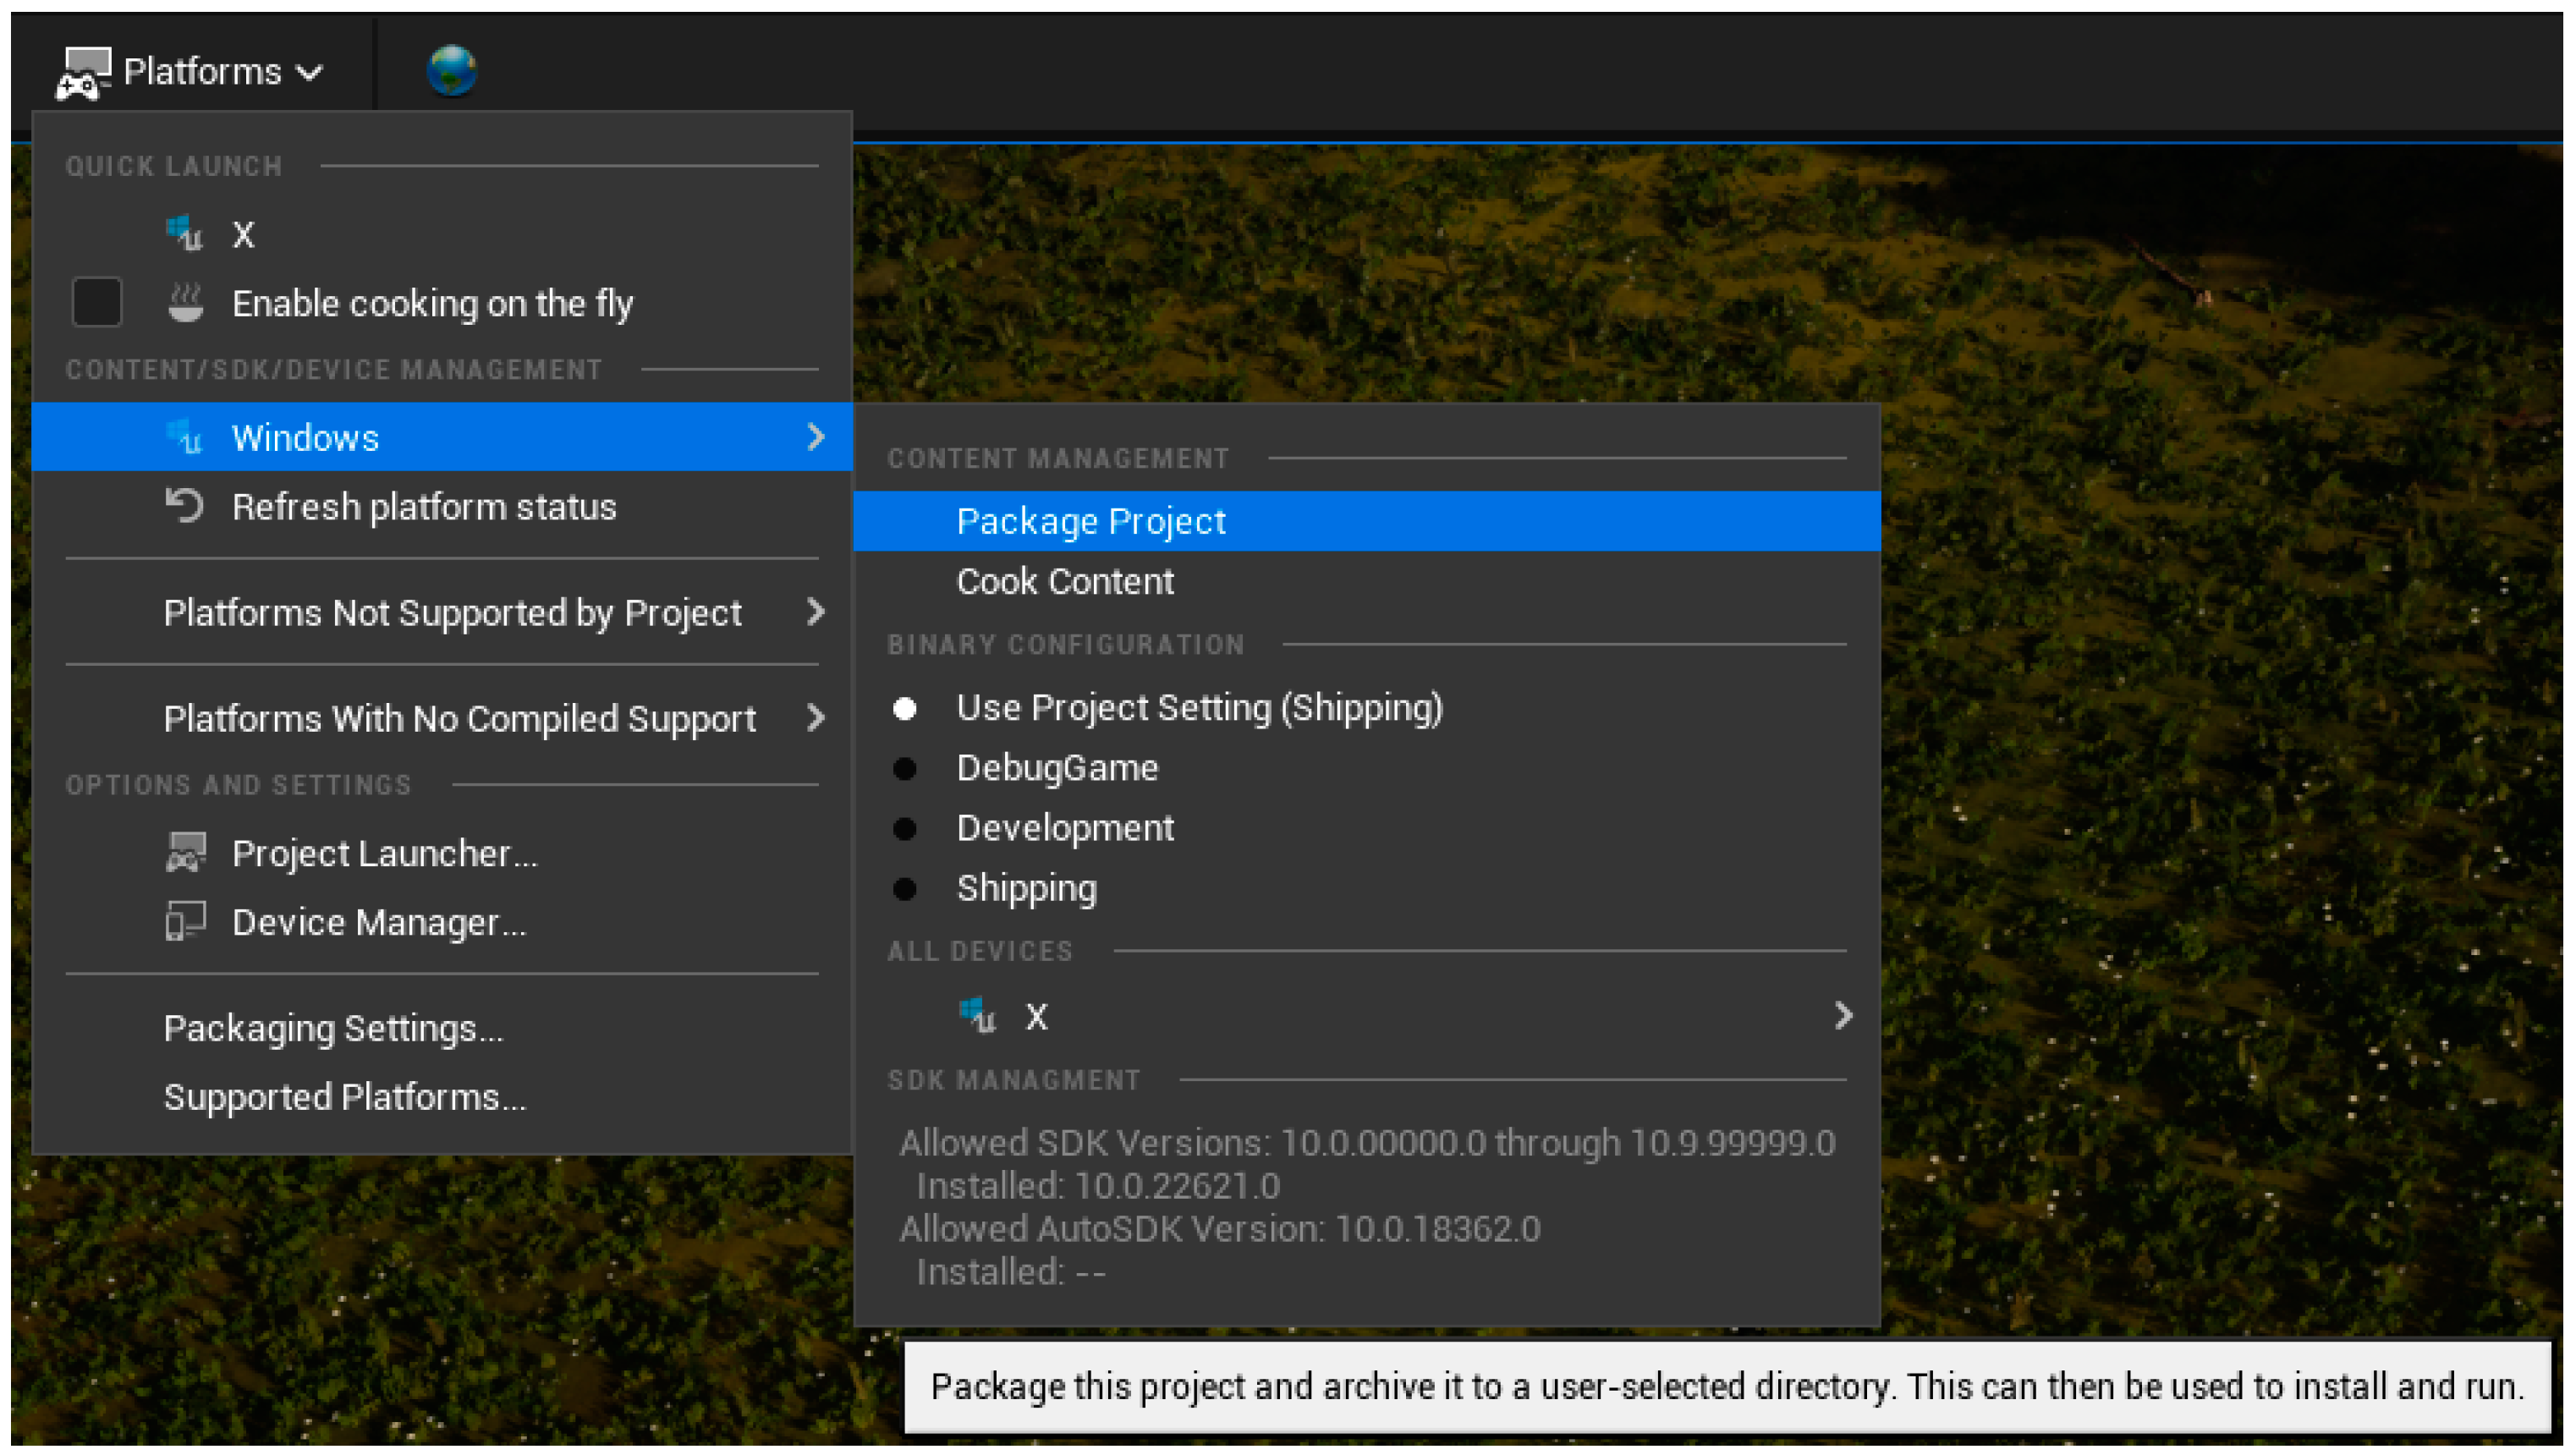This screenshot has height=1455, width=2576.
Task: Select DebugGame binary configuration
Action: point(1056,768)
